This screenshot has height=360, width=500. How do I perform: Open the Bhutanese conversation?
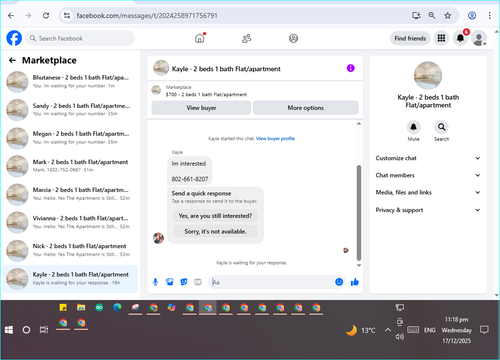(70, 81)
